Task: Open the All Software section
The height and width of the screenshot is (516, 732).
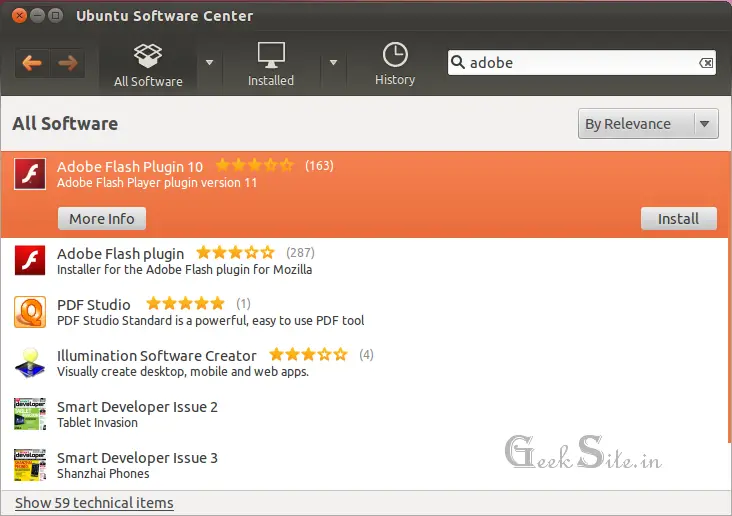Action: coord(148,65)
